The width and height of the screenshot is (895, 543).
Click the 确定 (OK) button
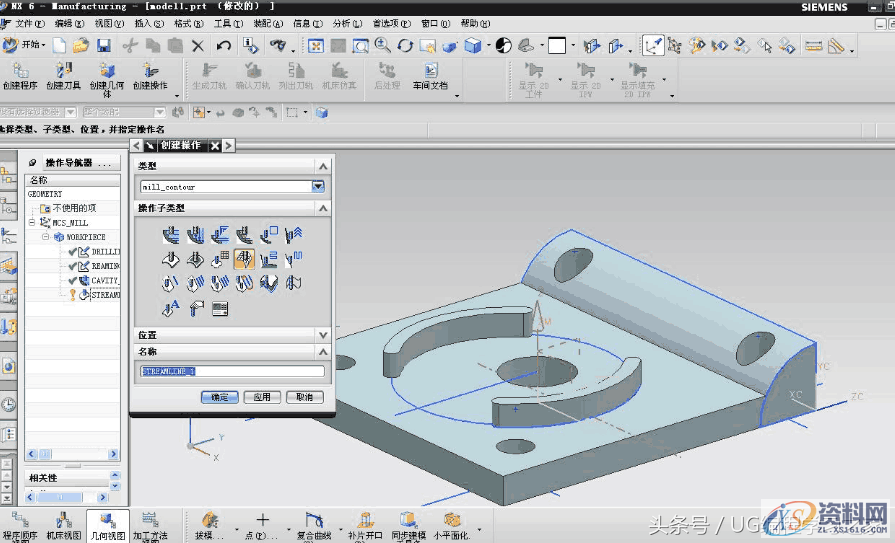[219, 397]
